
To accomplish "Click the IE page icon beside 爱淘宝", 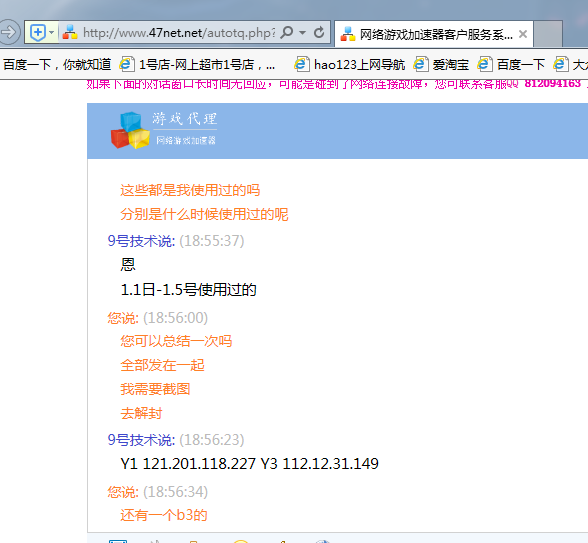I will click(x=420, y=64).
